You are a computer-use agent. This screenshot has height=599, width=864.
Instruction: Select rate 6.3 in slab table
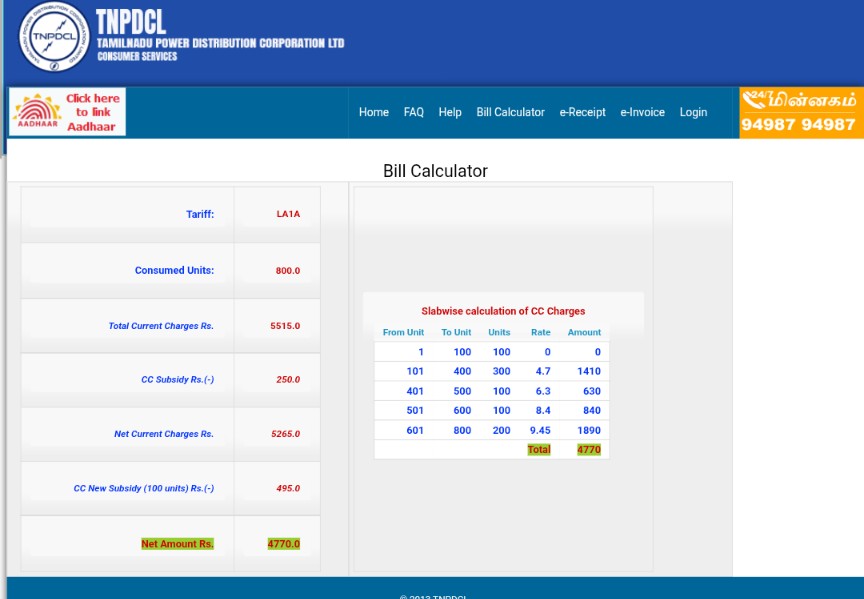(x=543, y=391)
